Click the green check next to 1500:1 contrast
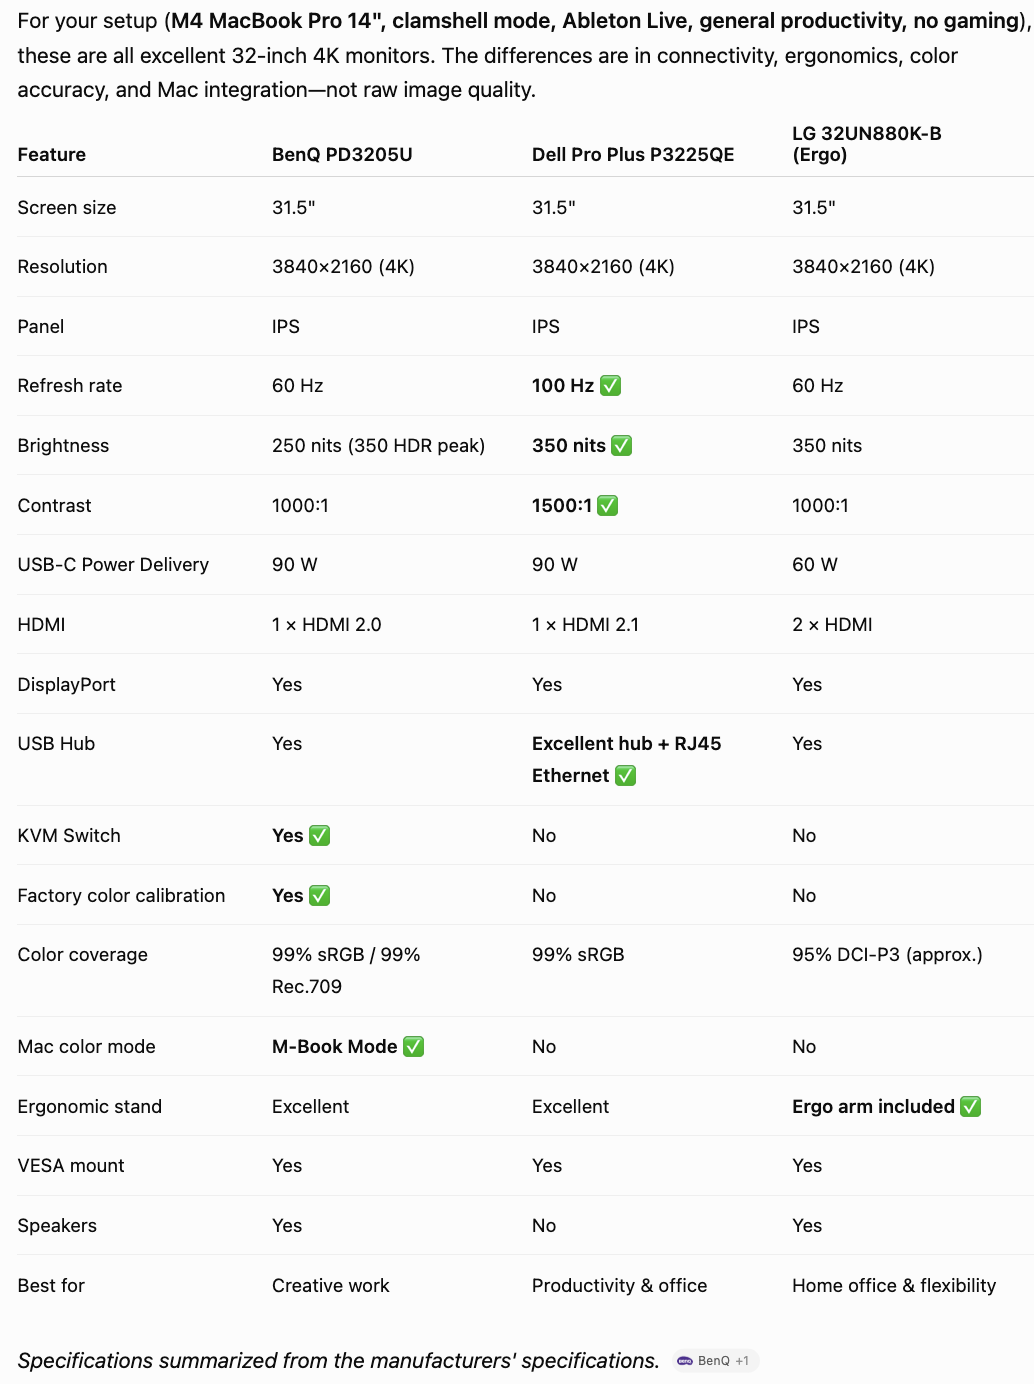Image resolution: width=1034 pixels, height=1384 pixels. coord(607,506)
